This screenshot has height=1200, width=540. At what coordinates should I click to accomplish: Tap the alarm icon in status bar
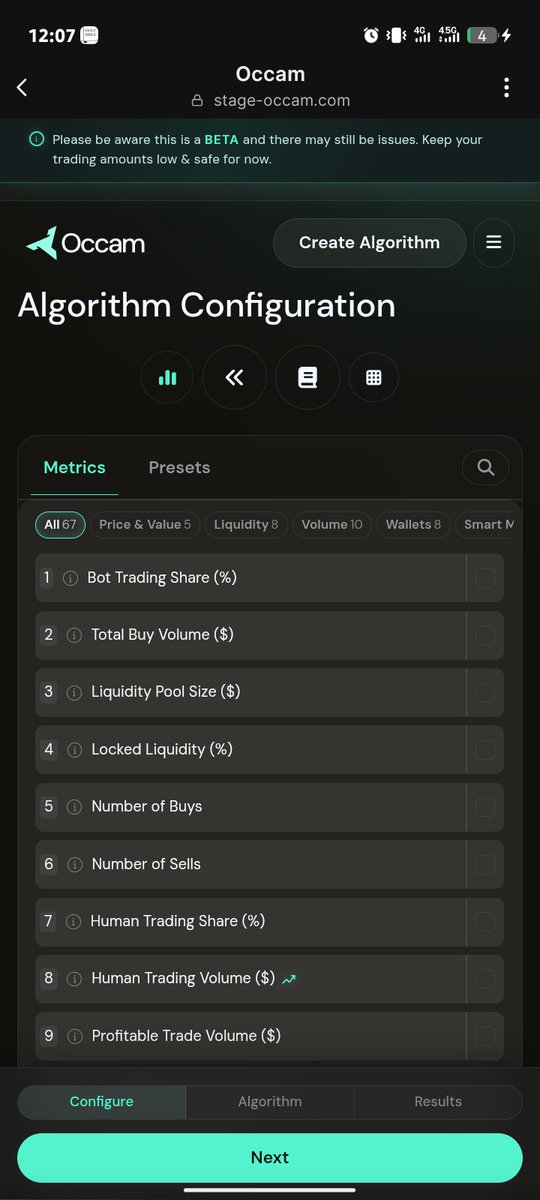click(371, 36)
